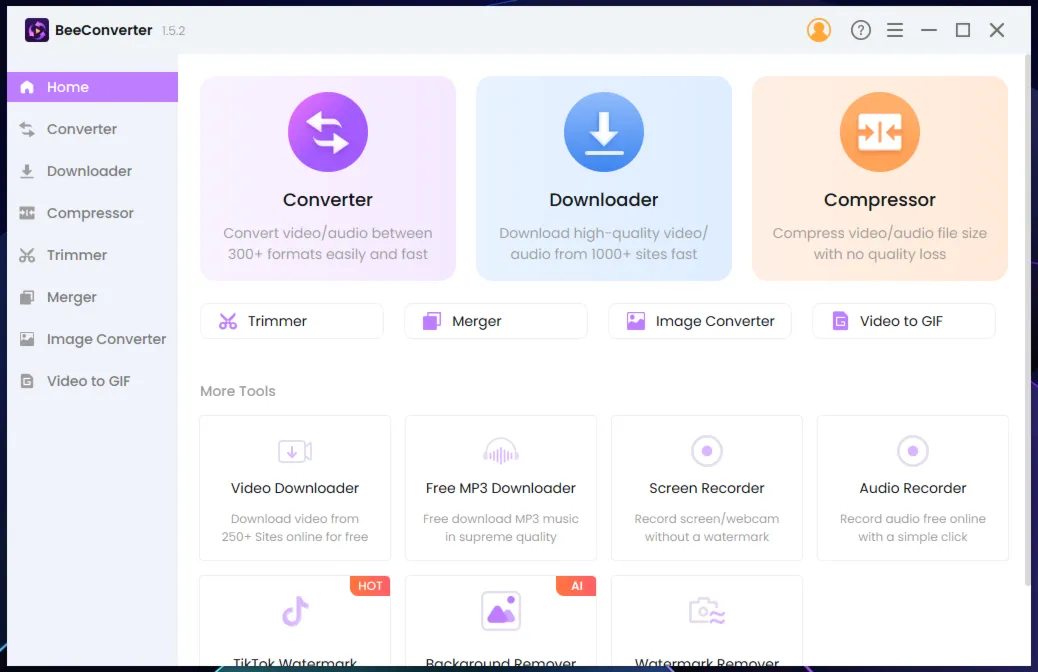Go to Compressor in the sidebar
The width and height of the screenshot is (1038, 672).
92,213
